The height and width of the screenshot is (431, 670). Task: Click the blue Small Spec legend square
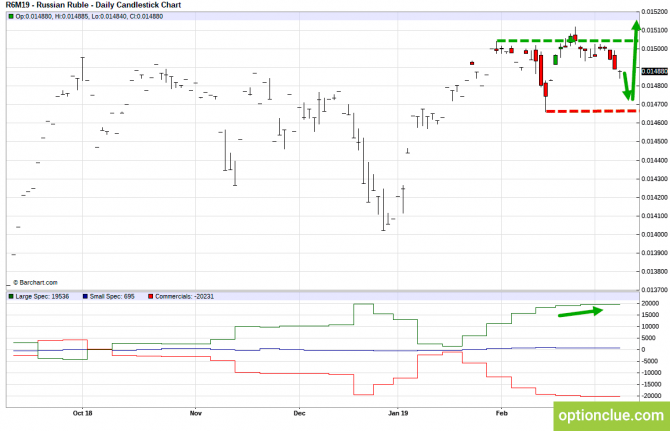(x=85, y=296)
